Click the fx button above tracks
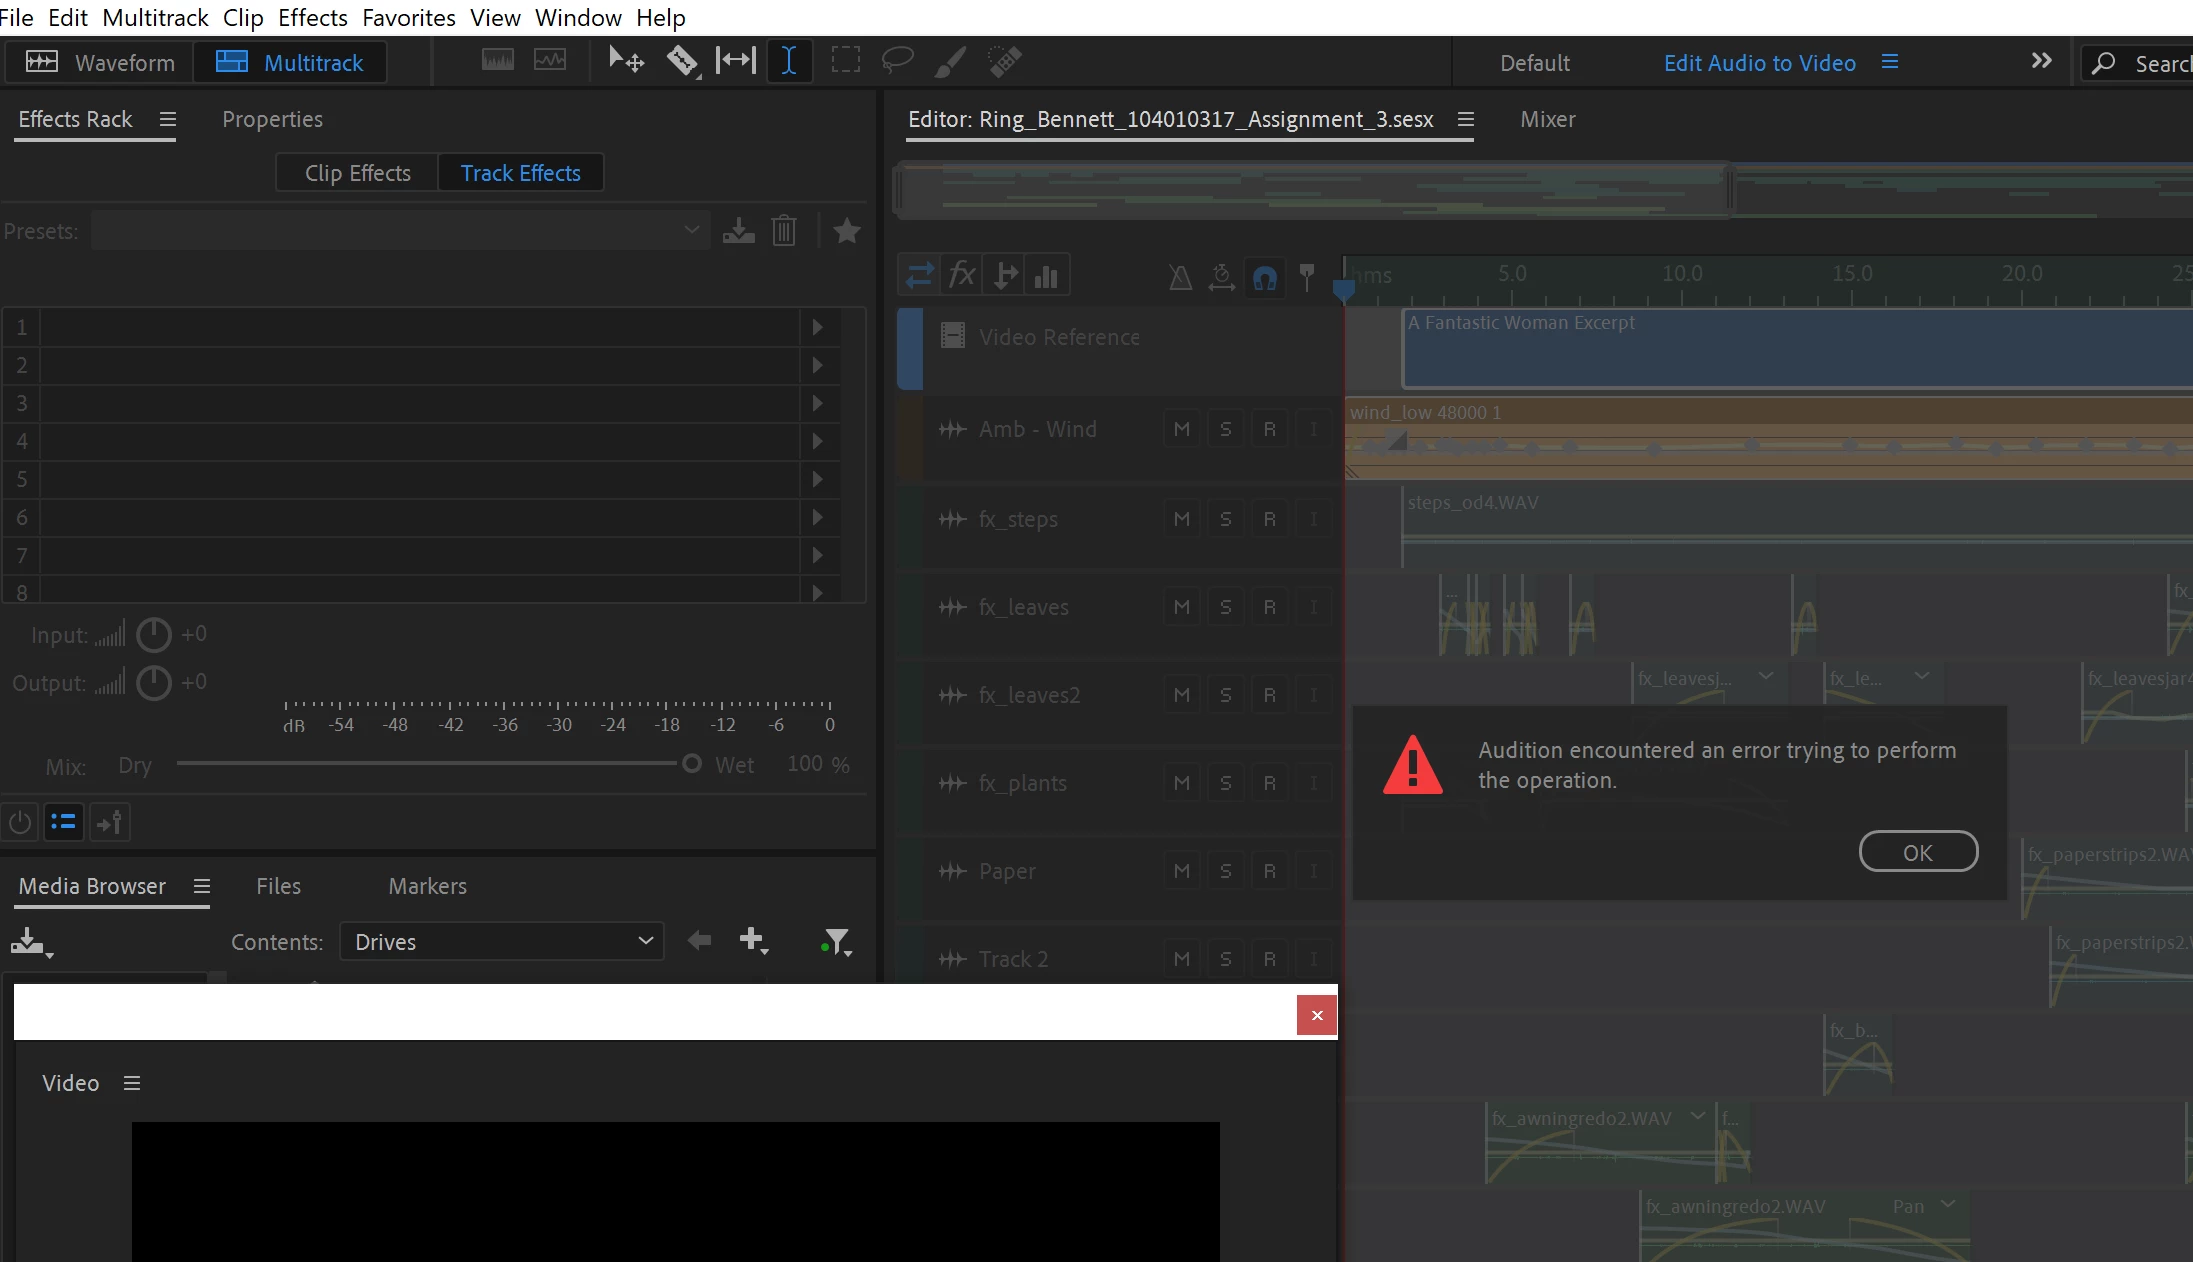The height and width of the screenshot is (1262, 2193). pyautogui.click(x=962, y=275)
